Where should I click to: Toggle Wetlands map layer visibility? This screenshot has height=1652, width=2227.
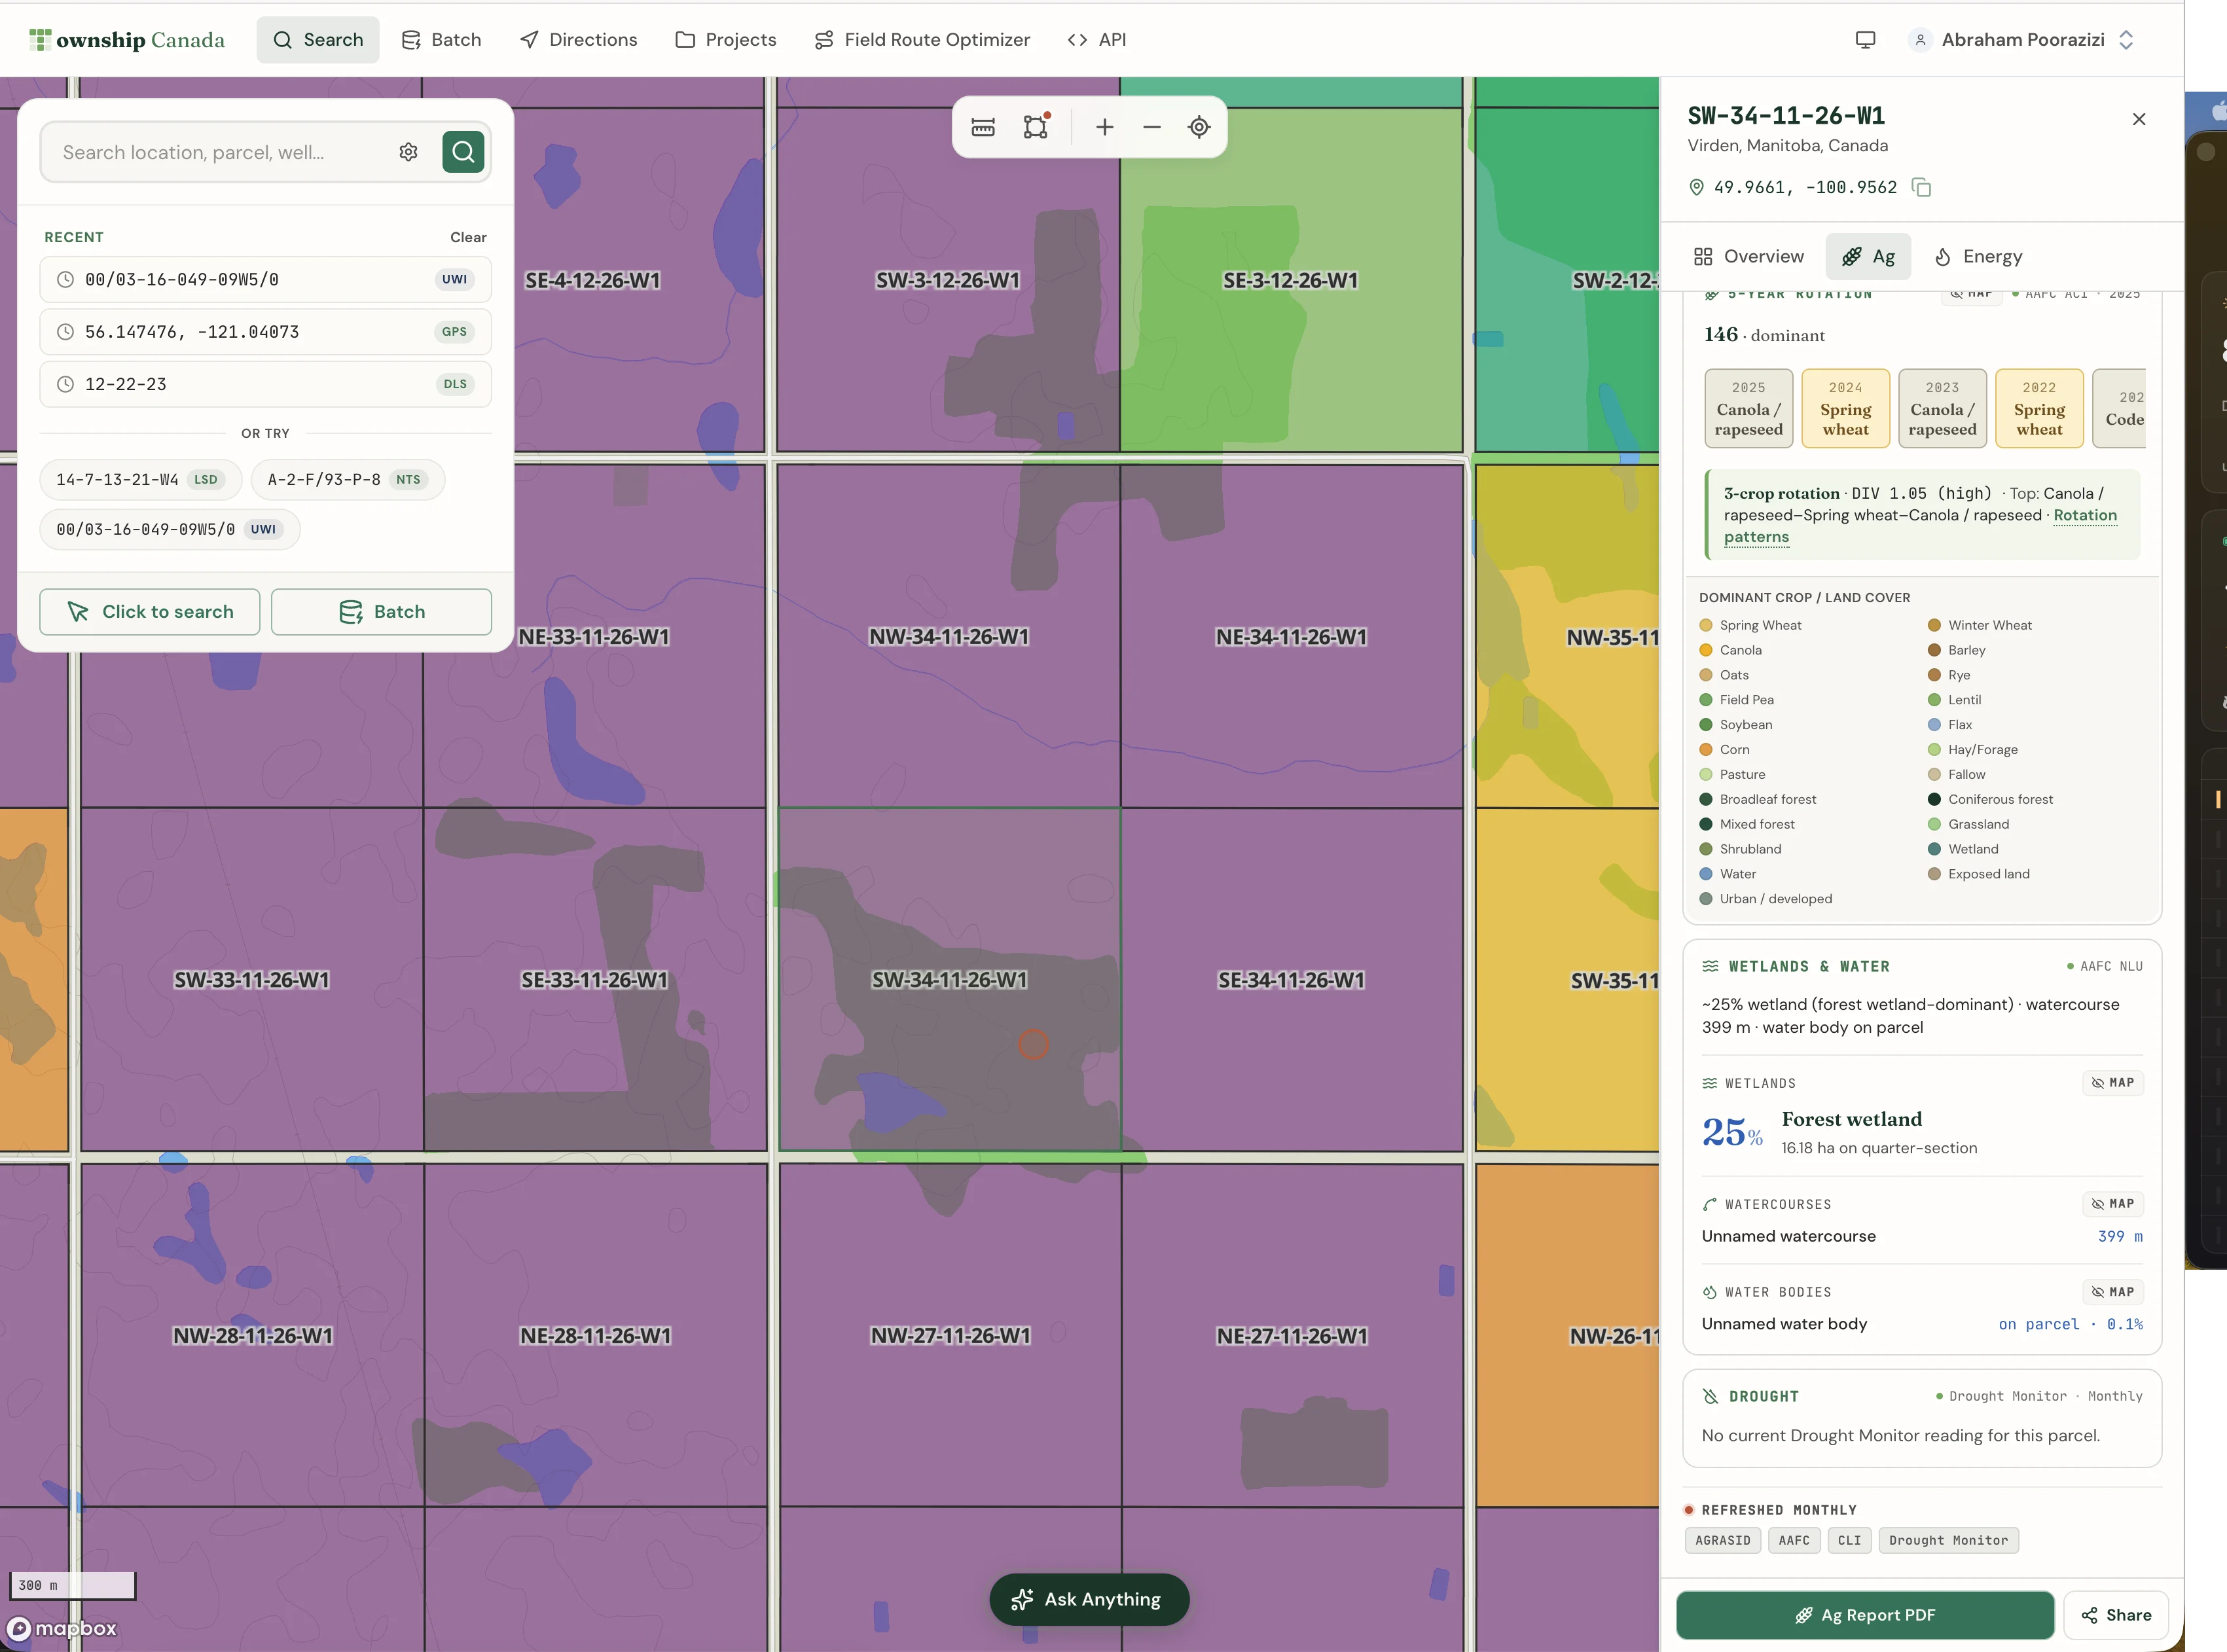(x=2113, y=1083)
